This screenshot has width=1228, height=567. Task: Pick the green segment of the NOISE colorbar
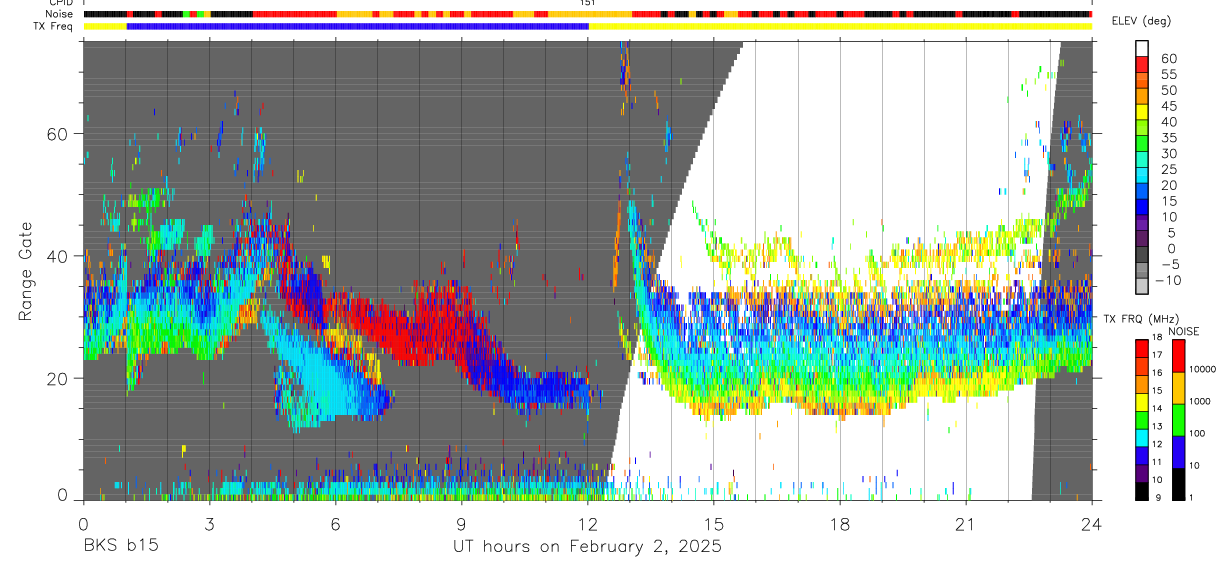pos(1177,420)
